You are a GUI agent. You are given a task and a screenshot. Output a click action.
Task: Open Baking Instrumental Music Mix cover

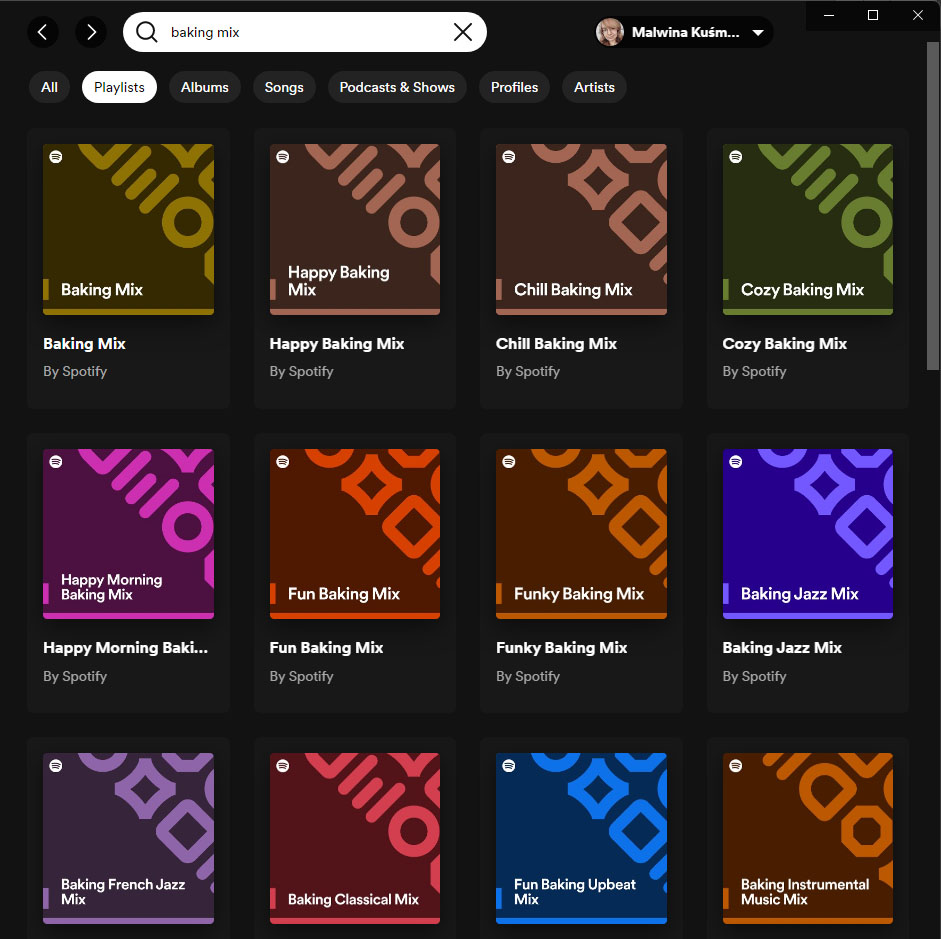point(808,838)
